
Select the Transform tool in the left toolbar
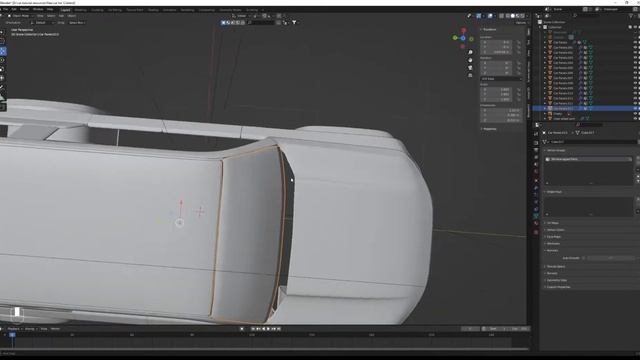click(x=2, y=78)
